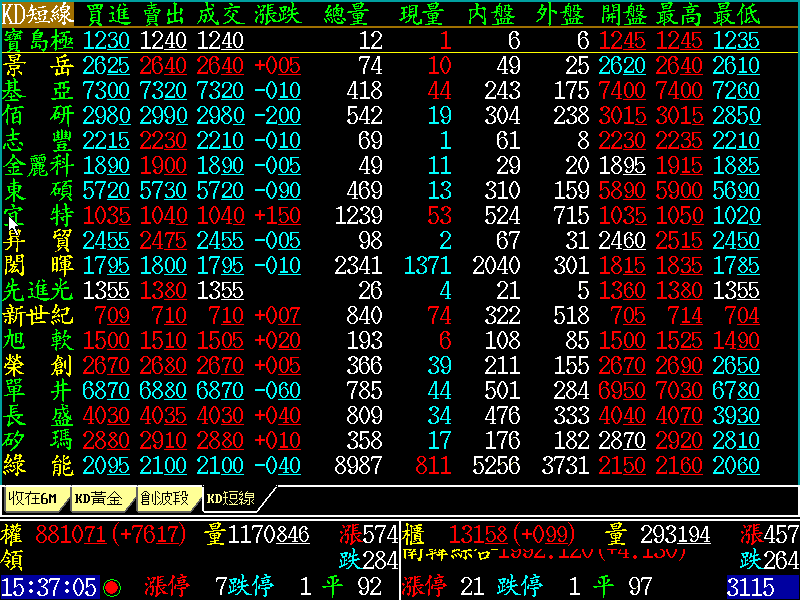Click the active KD短線 tab
This screenshot has height=600, width=800.
(231, 498)
